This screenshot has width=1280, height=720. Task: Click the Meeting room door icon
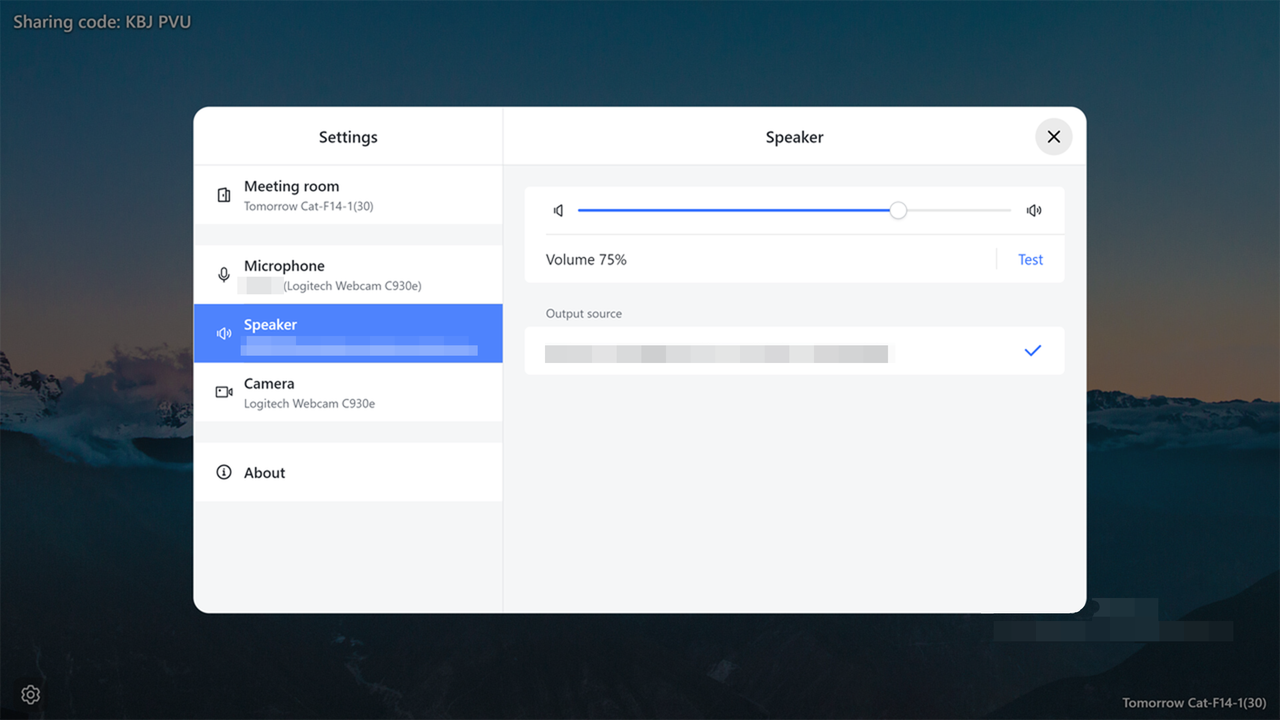(224, 195)
